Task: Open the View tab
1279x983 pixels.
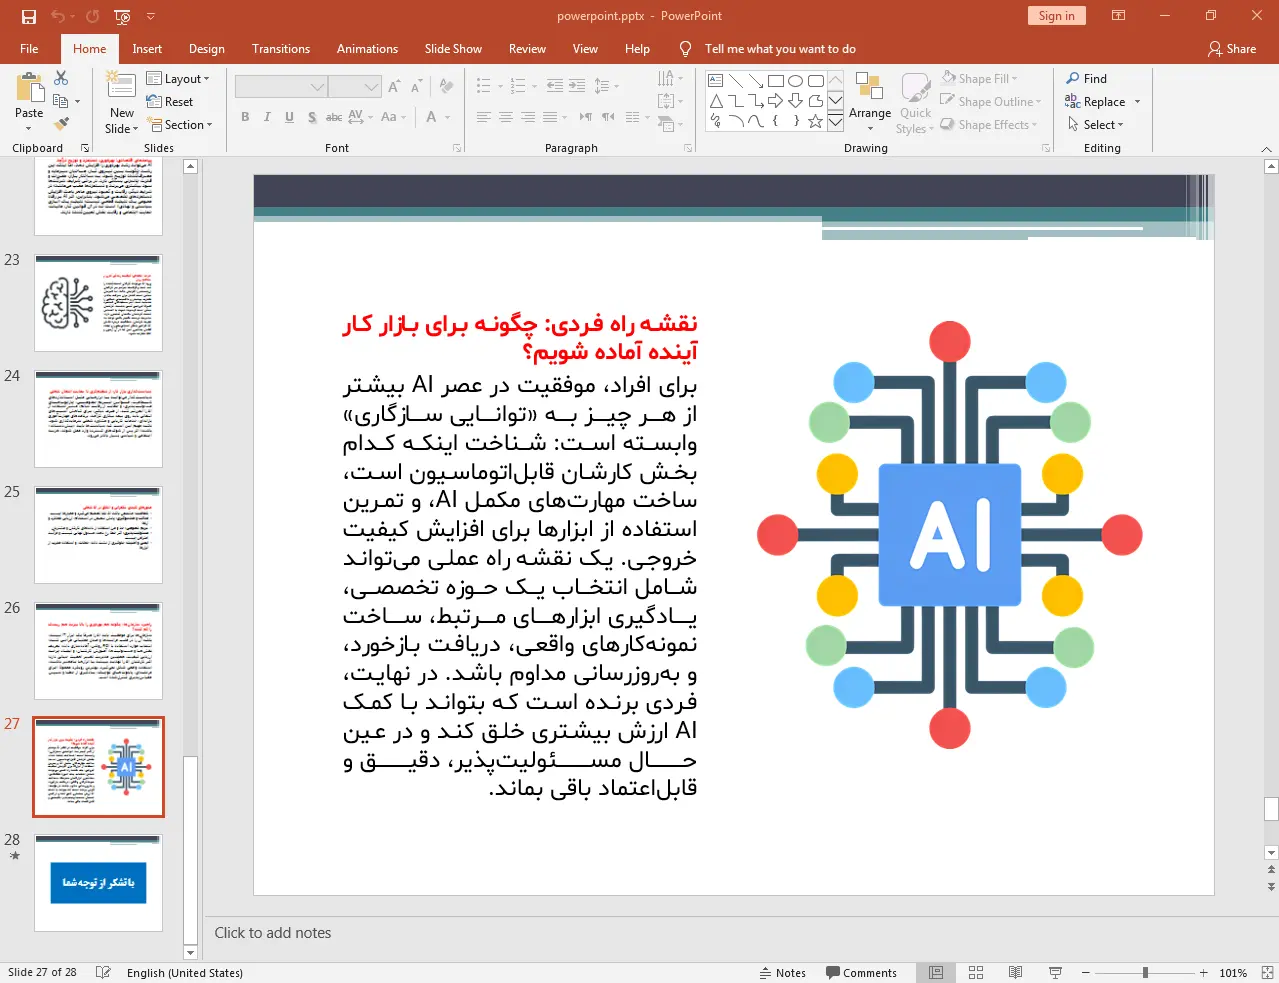Action: [585, 49]
